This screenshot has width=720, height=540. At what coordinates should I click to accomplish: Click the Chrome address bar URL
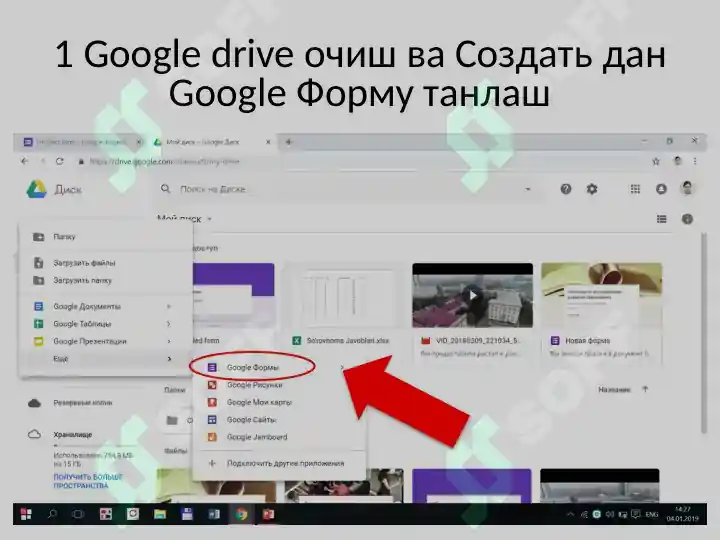pyautogui.click(x=164, y=162)
